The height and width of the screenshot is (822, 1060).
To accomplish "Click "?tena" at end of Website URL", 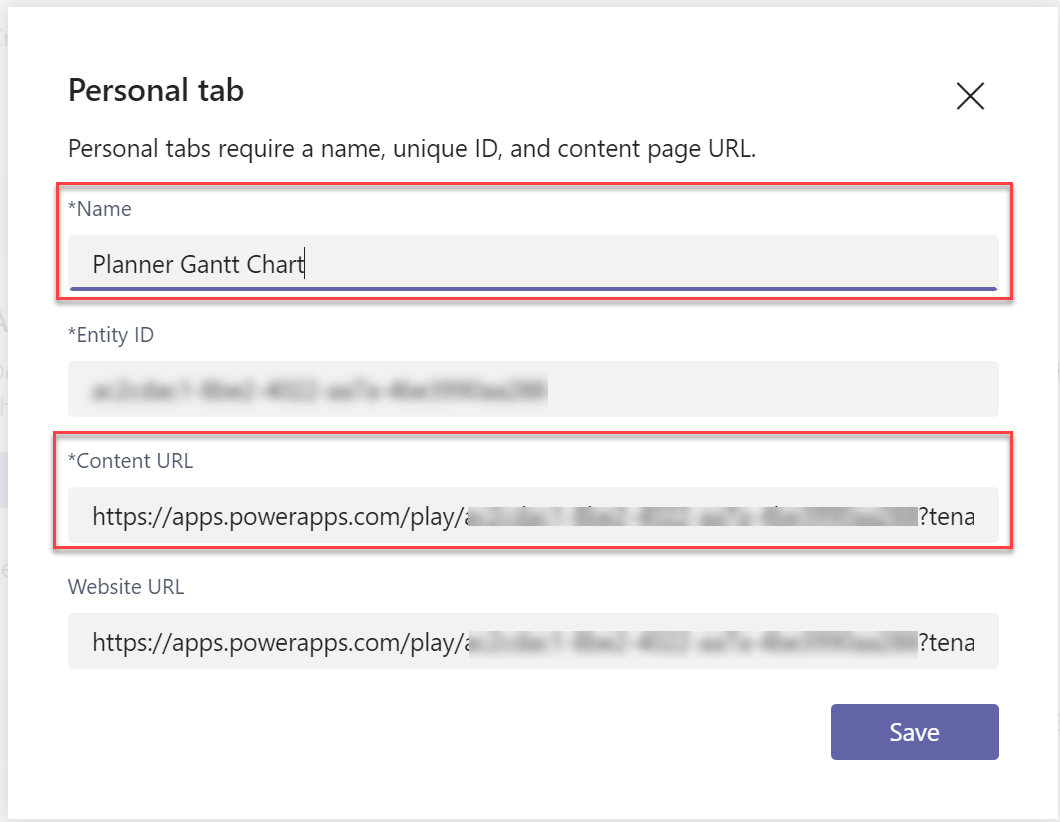I will [947, 641].
